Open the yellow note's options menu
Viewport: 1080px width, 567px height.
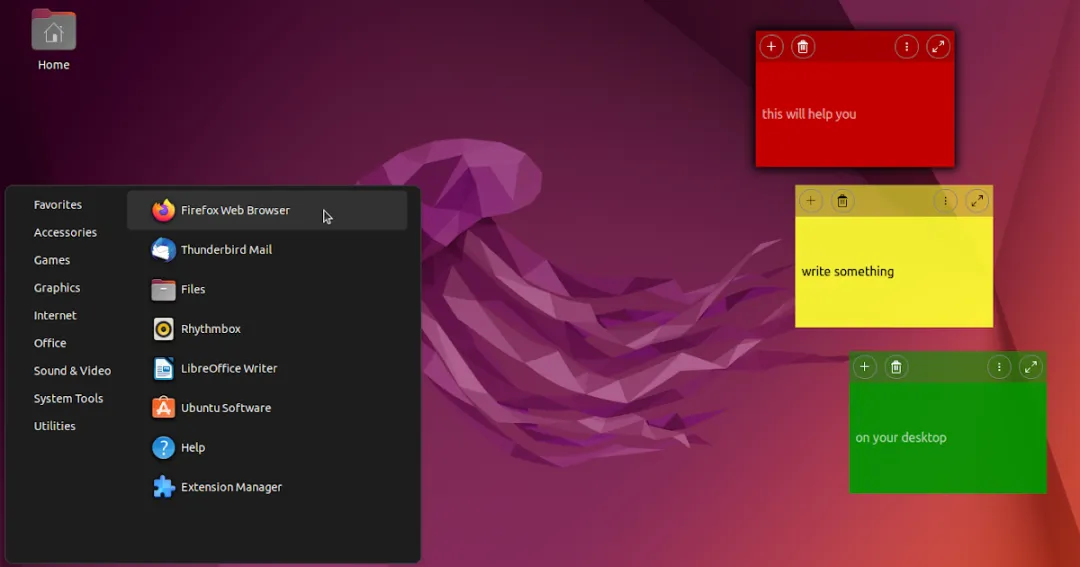[x=945, y=201]
